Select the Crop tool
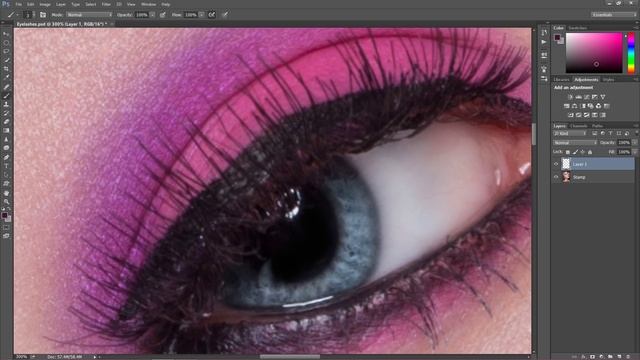The width and height of the screenshot is (640, 360). (x=6, y=69)
